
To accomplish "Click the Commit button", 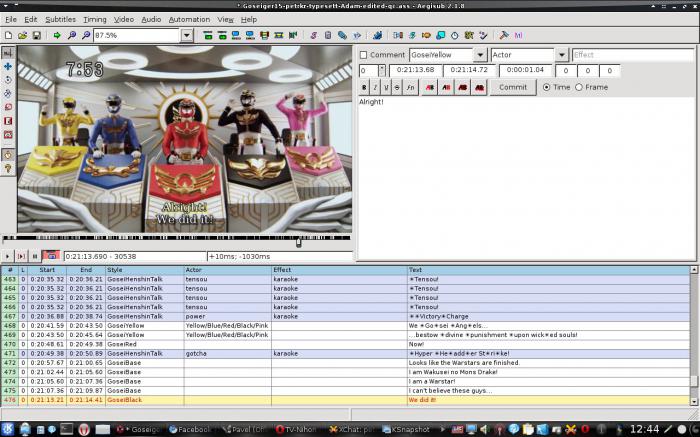I will (x=513, y=87).
